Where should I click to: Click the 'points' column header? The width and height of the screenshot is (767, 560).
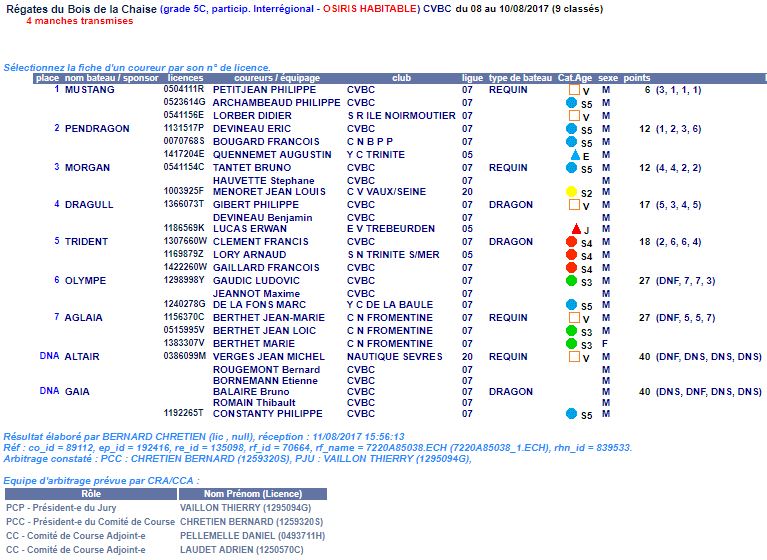tap(636, 78)
